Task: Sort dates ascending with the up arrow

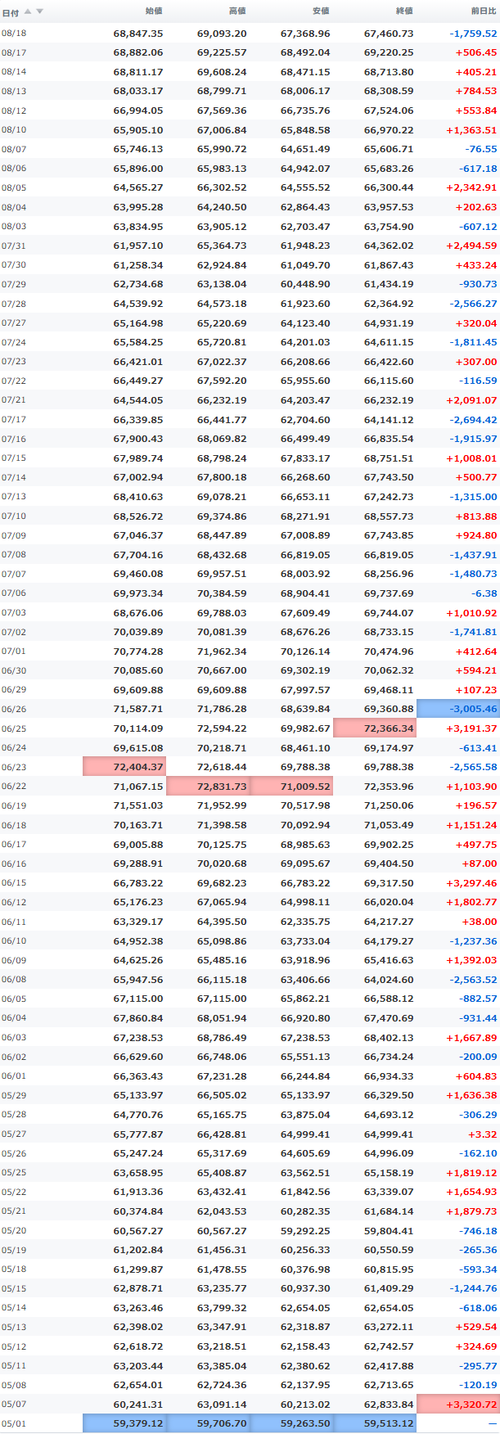Action: tap(28, 12)
